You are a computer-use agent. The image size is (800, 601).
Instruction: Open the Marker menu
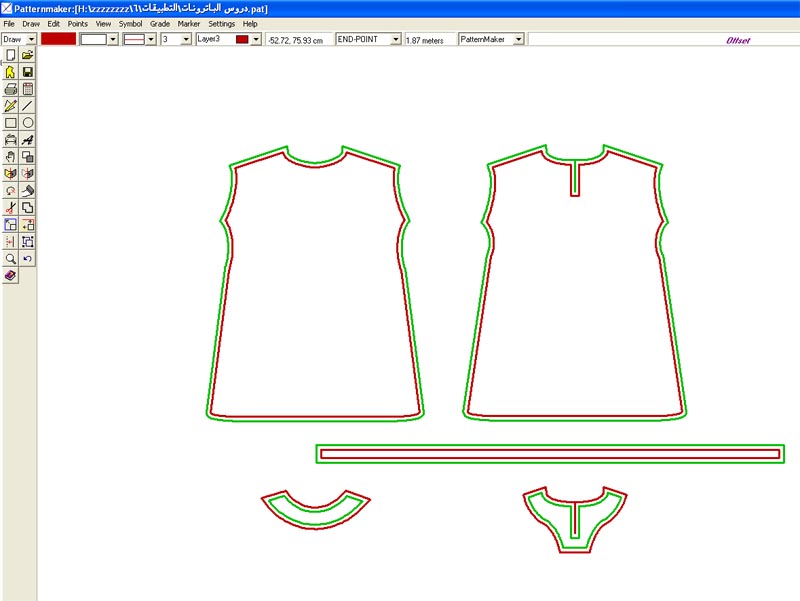pyautogui.click(x=189, y=23)
